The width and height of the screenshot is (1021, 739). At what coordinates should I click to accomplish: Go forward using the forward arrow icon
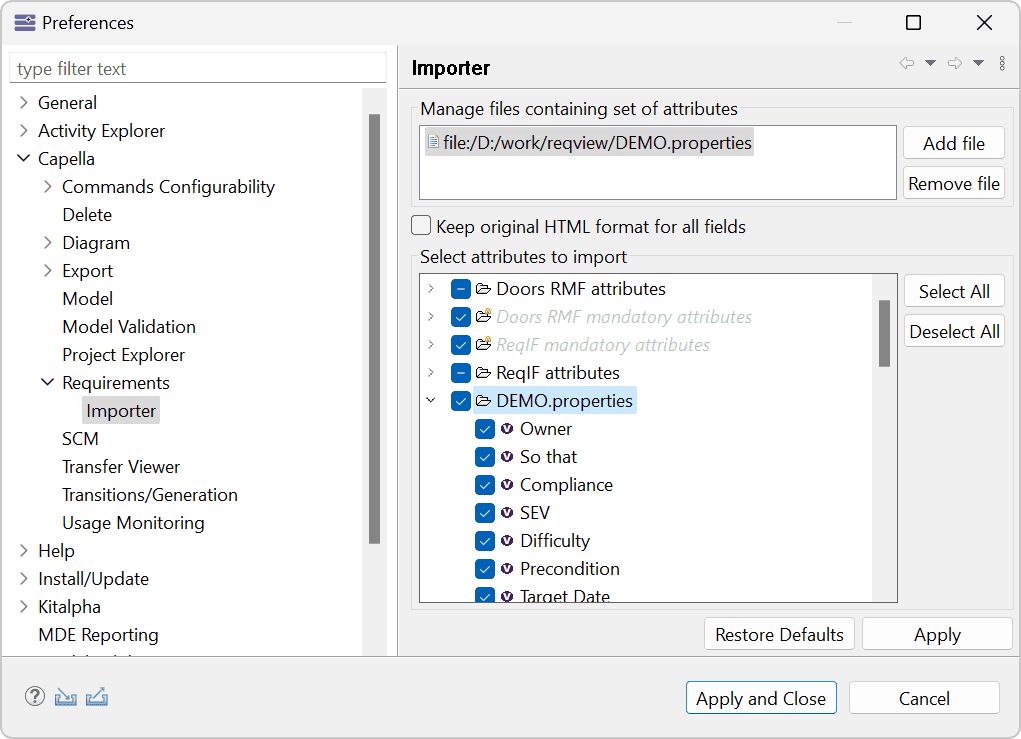pyautogui.click(x=955, y=63)
